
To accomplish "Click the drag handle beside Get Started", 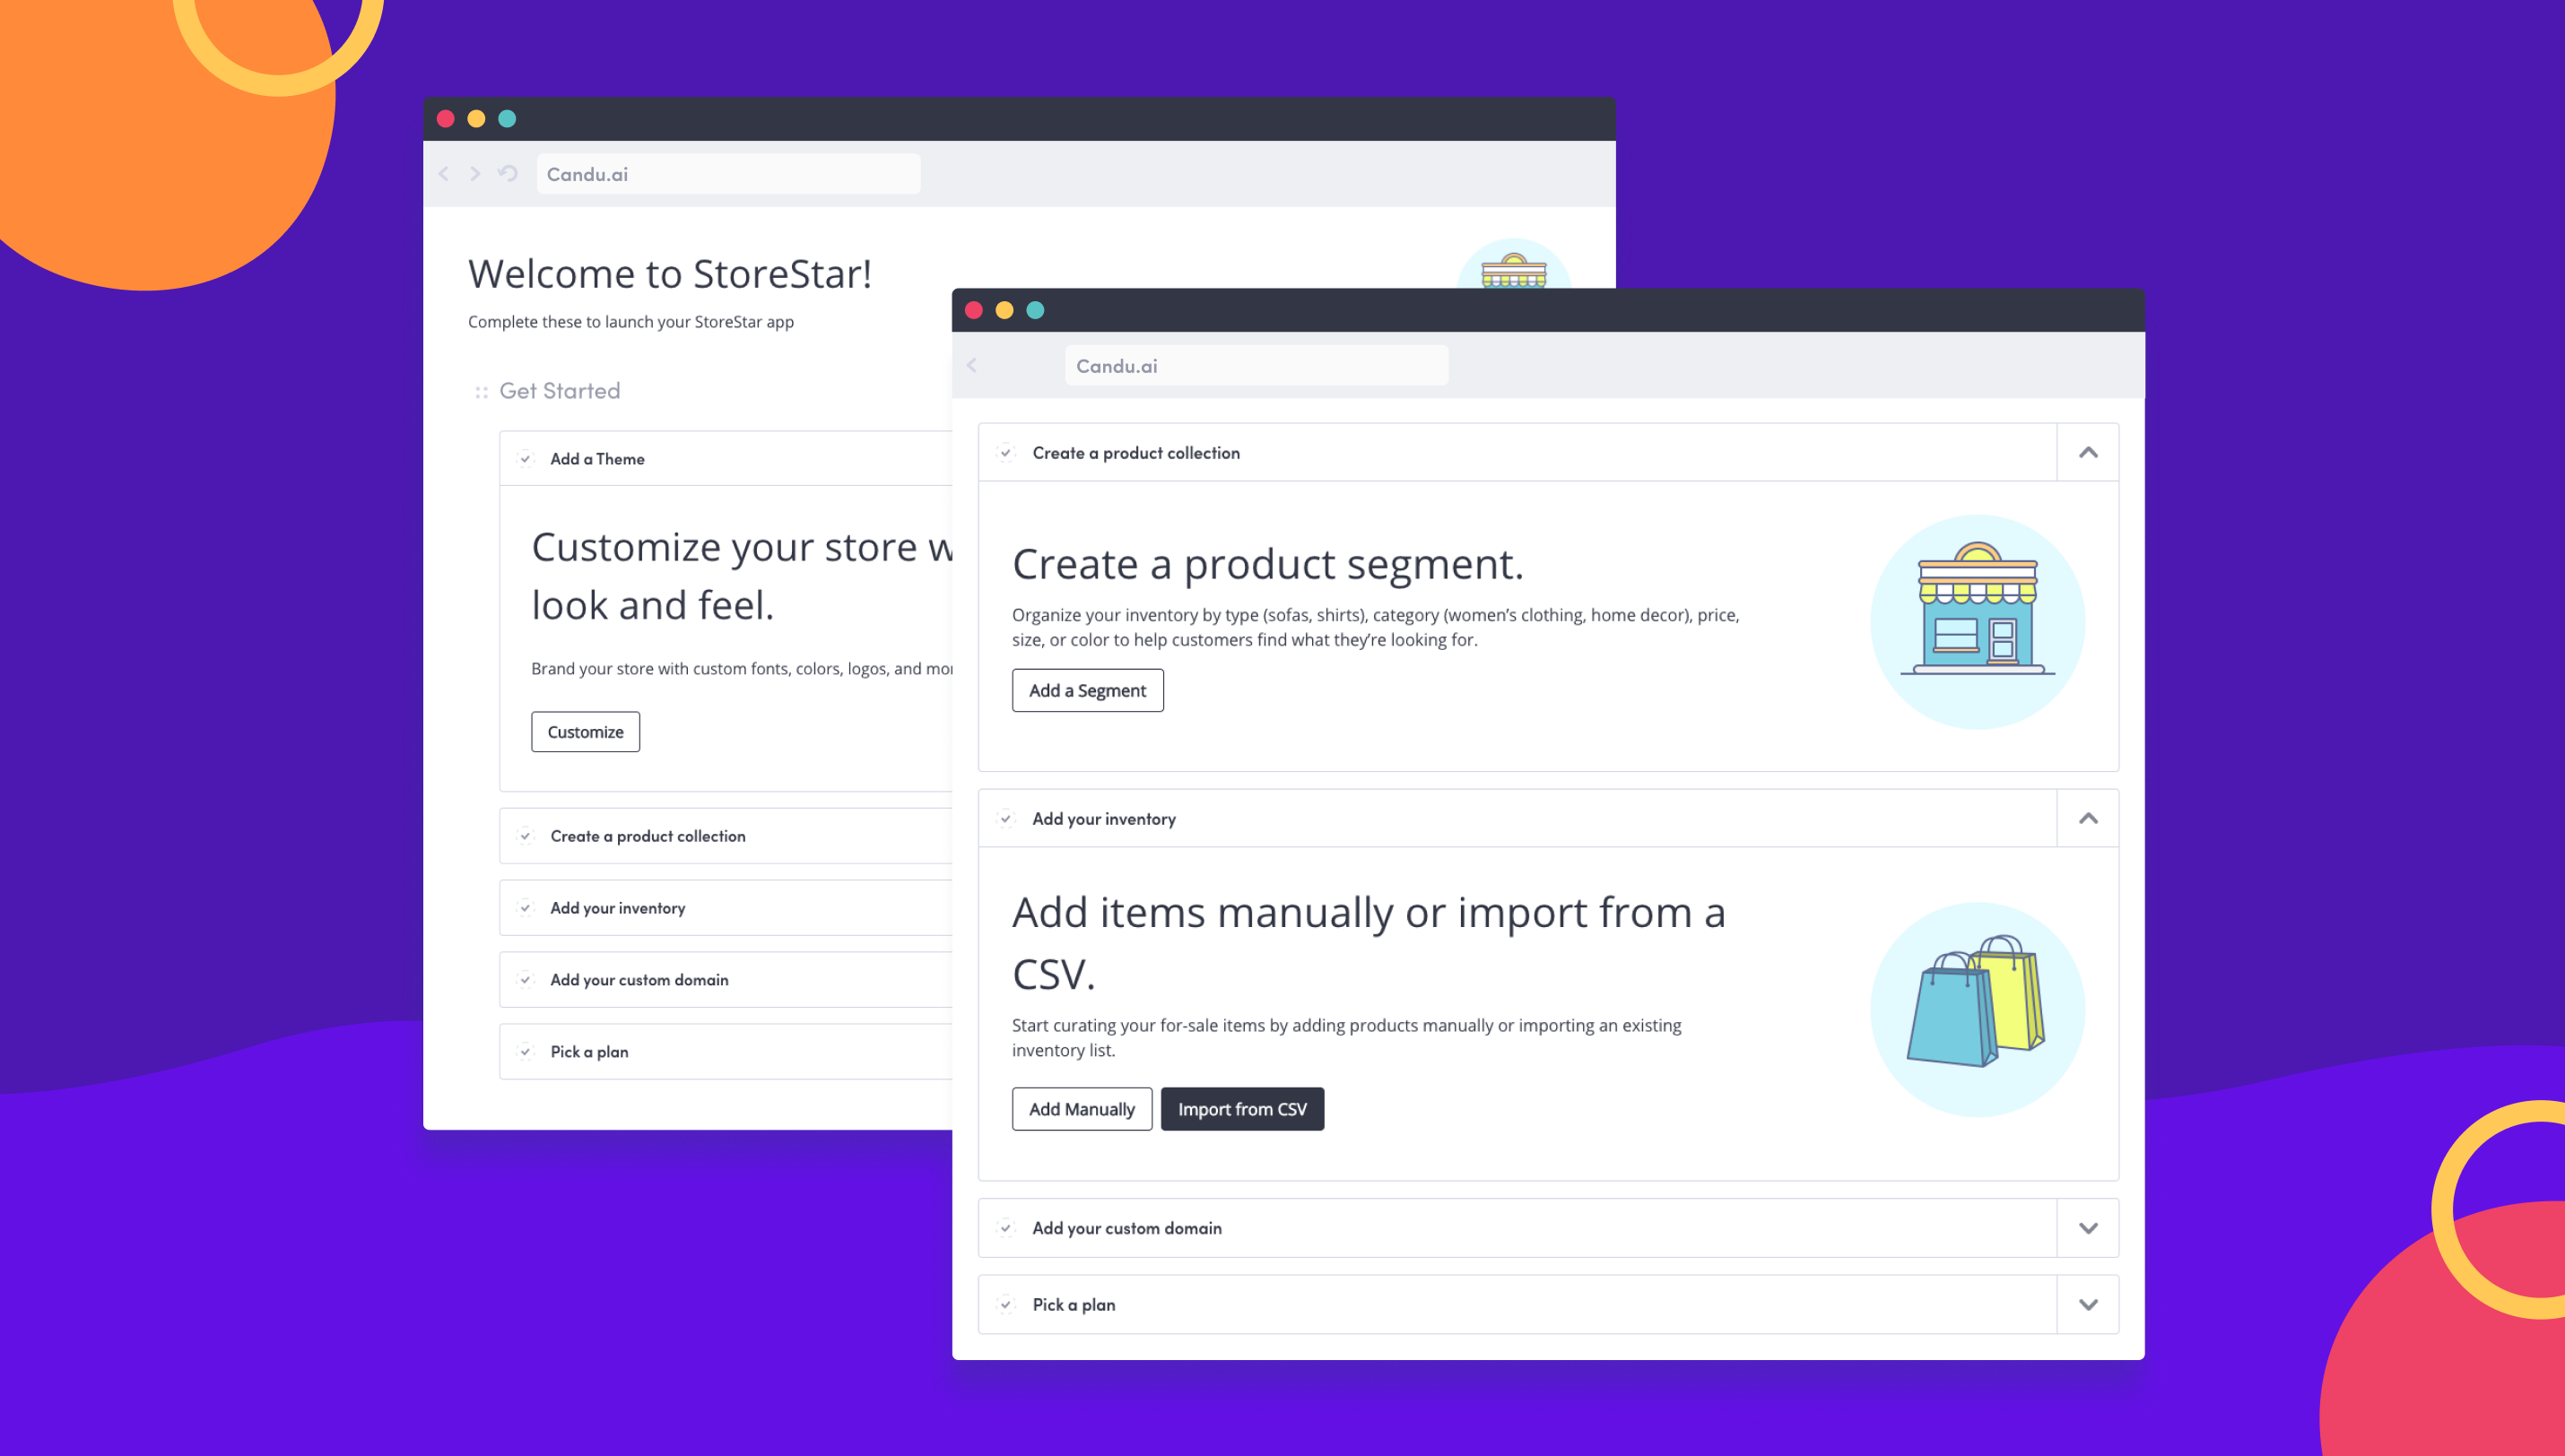I will (481, 392).
